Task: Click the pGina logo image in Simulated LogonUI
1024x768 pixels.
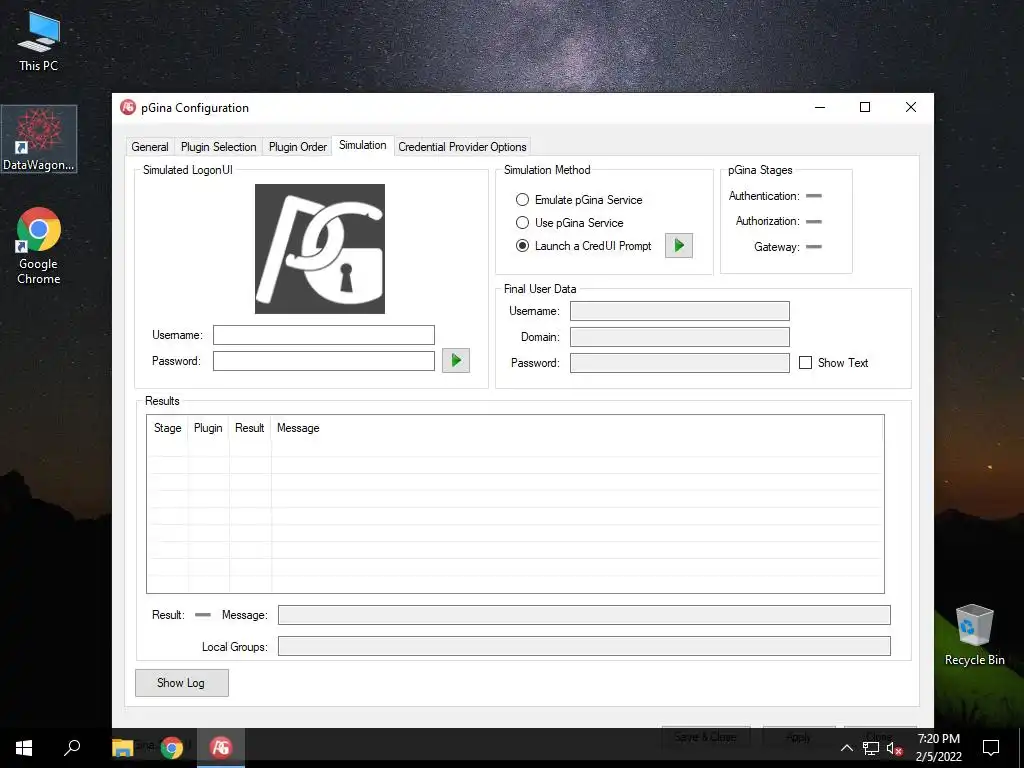Action: [x=320, y=249]
